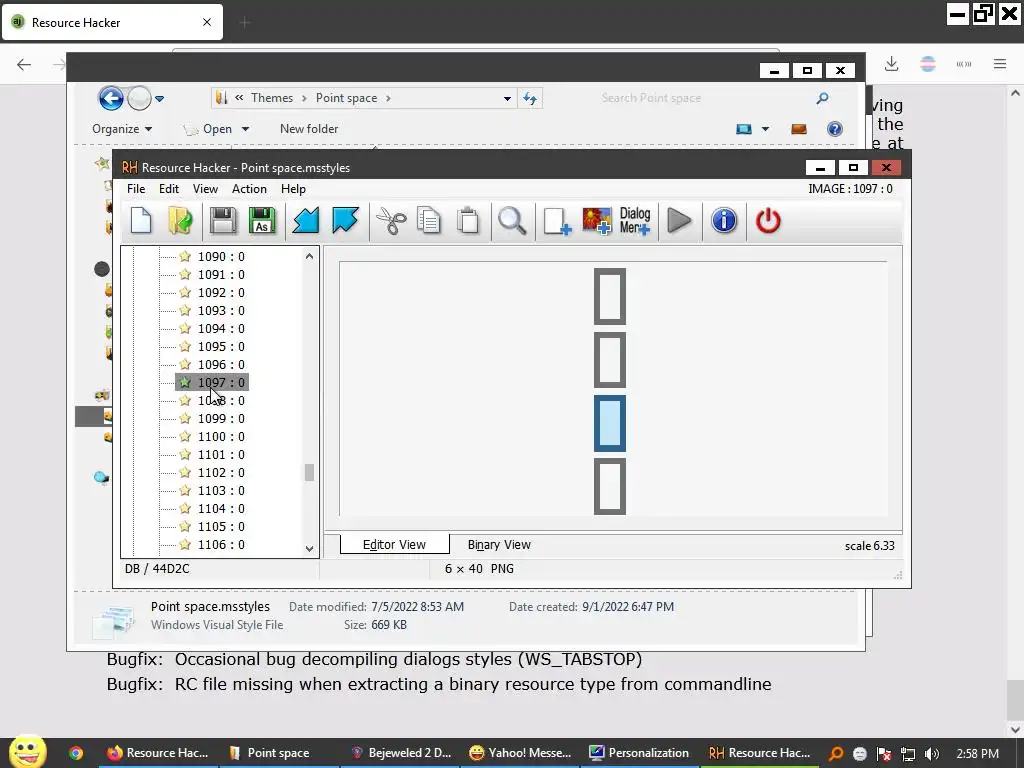Click the Explorer search magnifier icon
This screenshot has width=1024, height=768.
pyautogui.click(x=822, y=98)
